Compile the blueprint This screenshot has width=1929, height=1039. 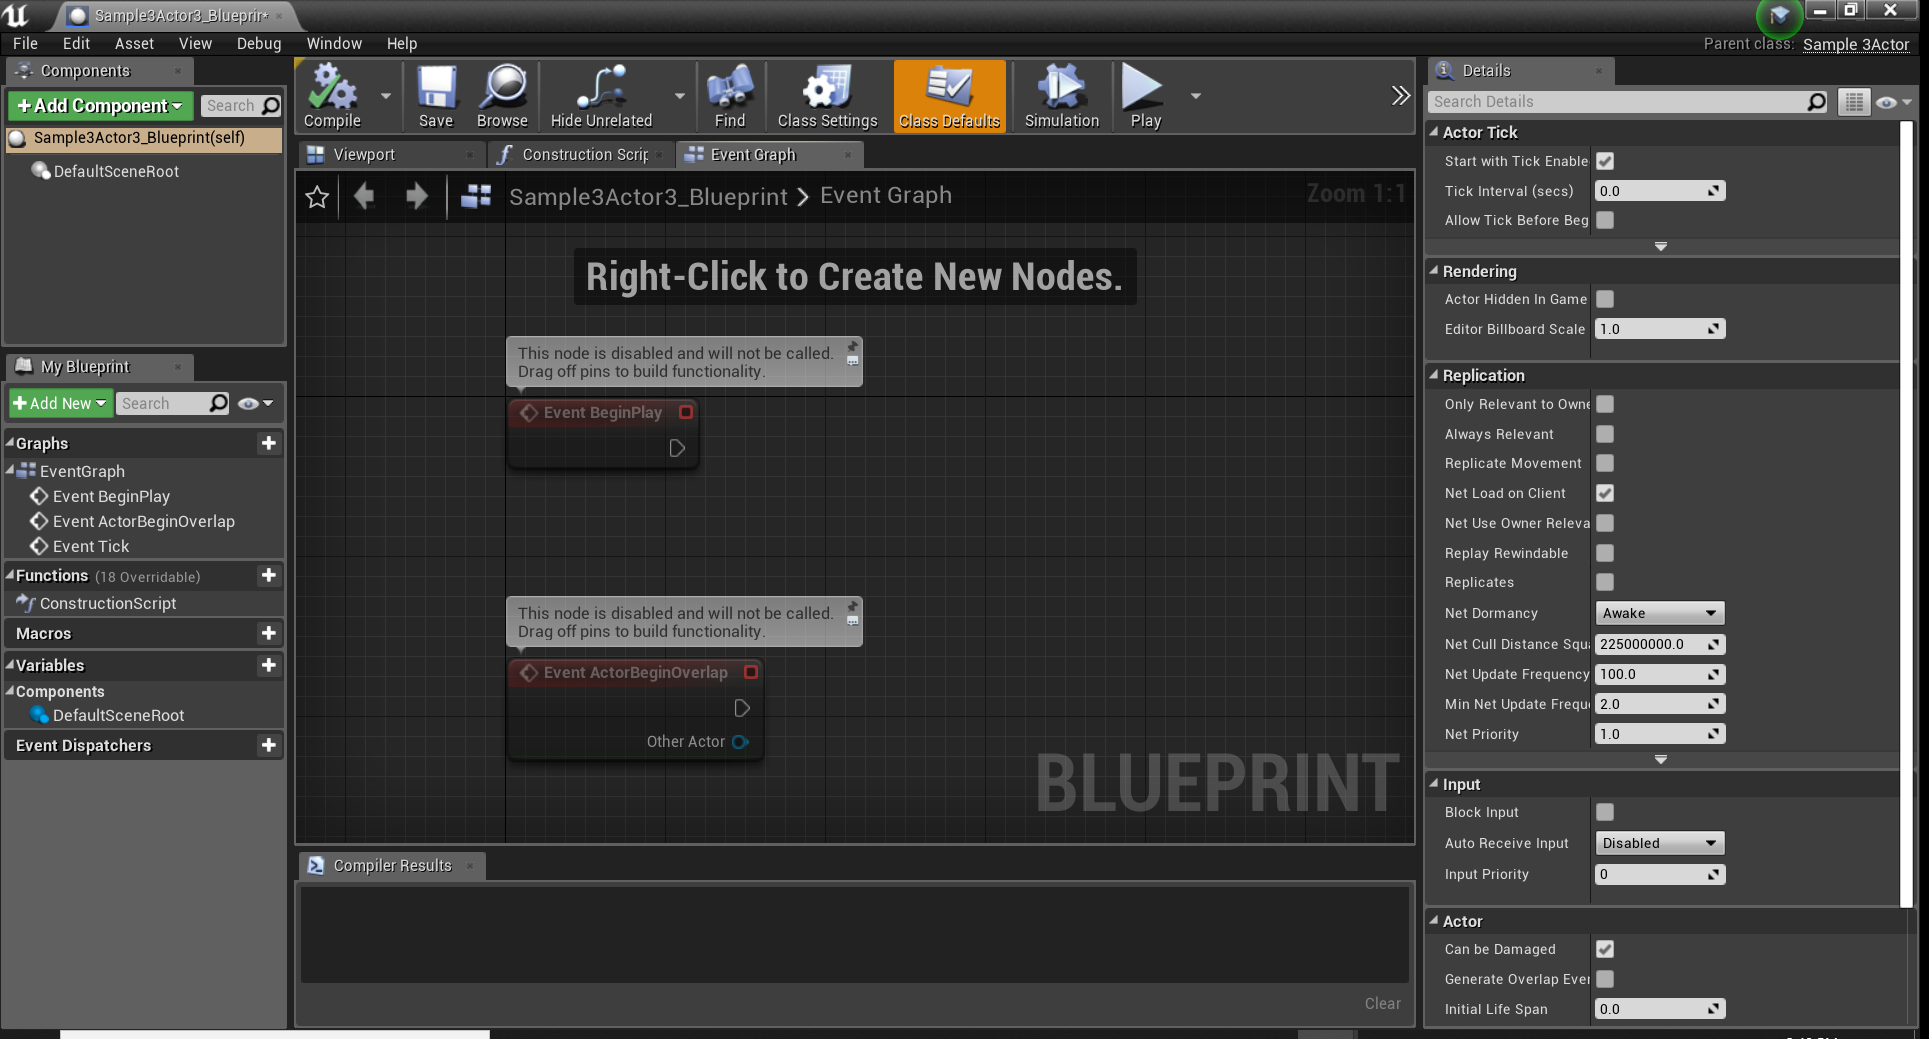coord(333,96)
